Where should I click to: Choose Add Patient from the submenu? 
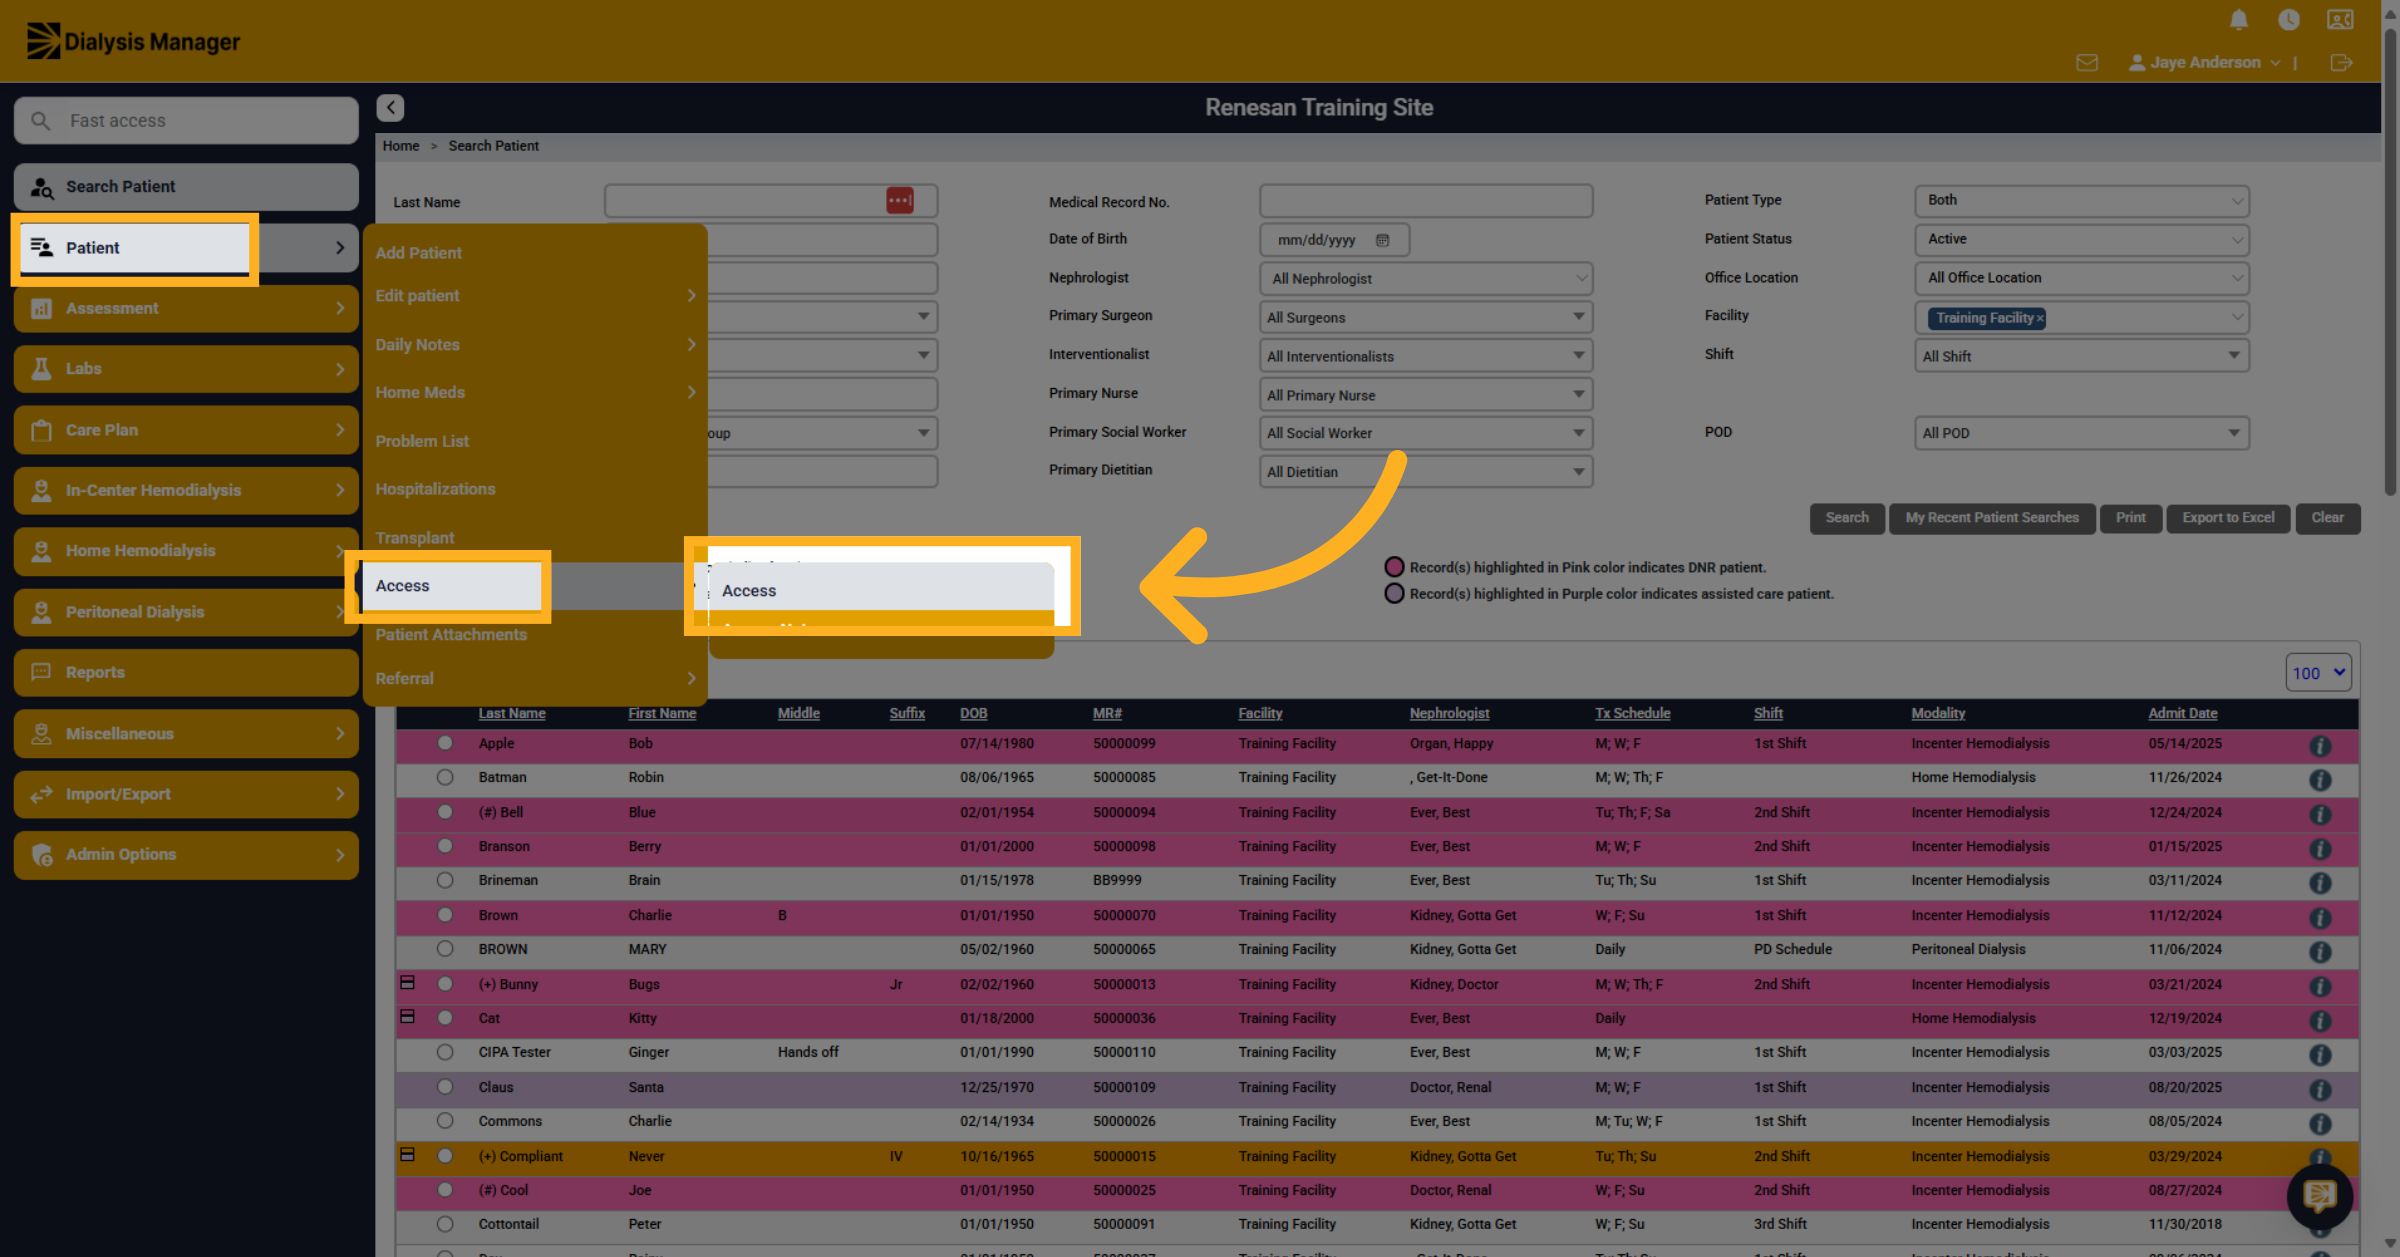click(418, 253)
